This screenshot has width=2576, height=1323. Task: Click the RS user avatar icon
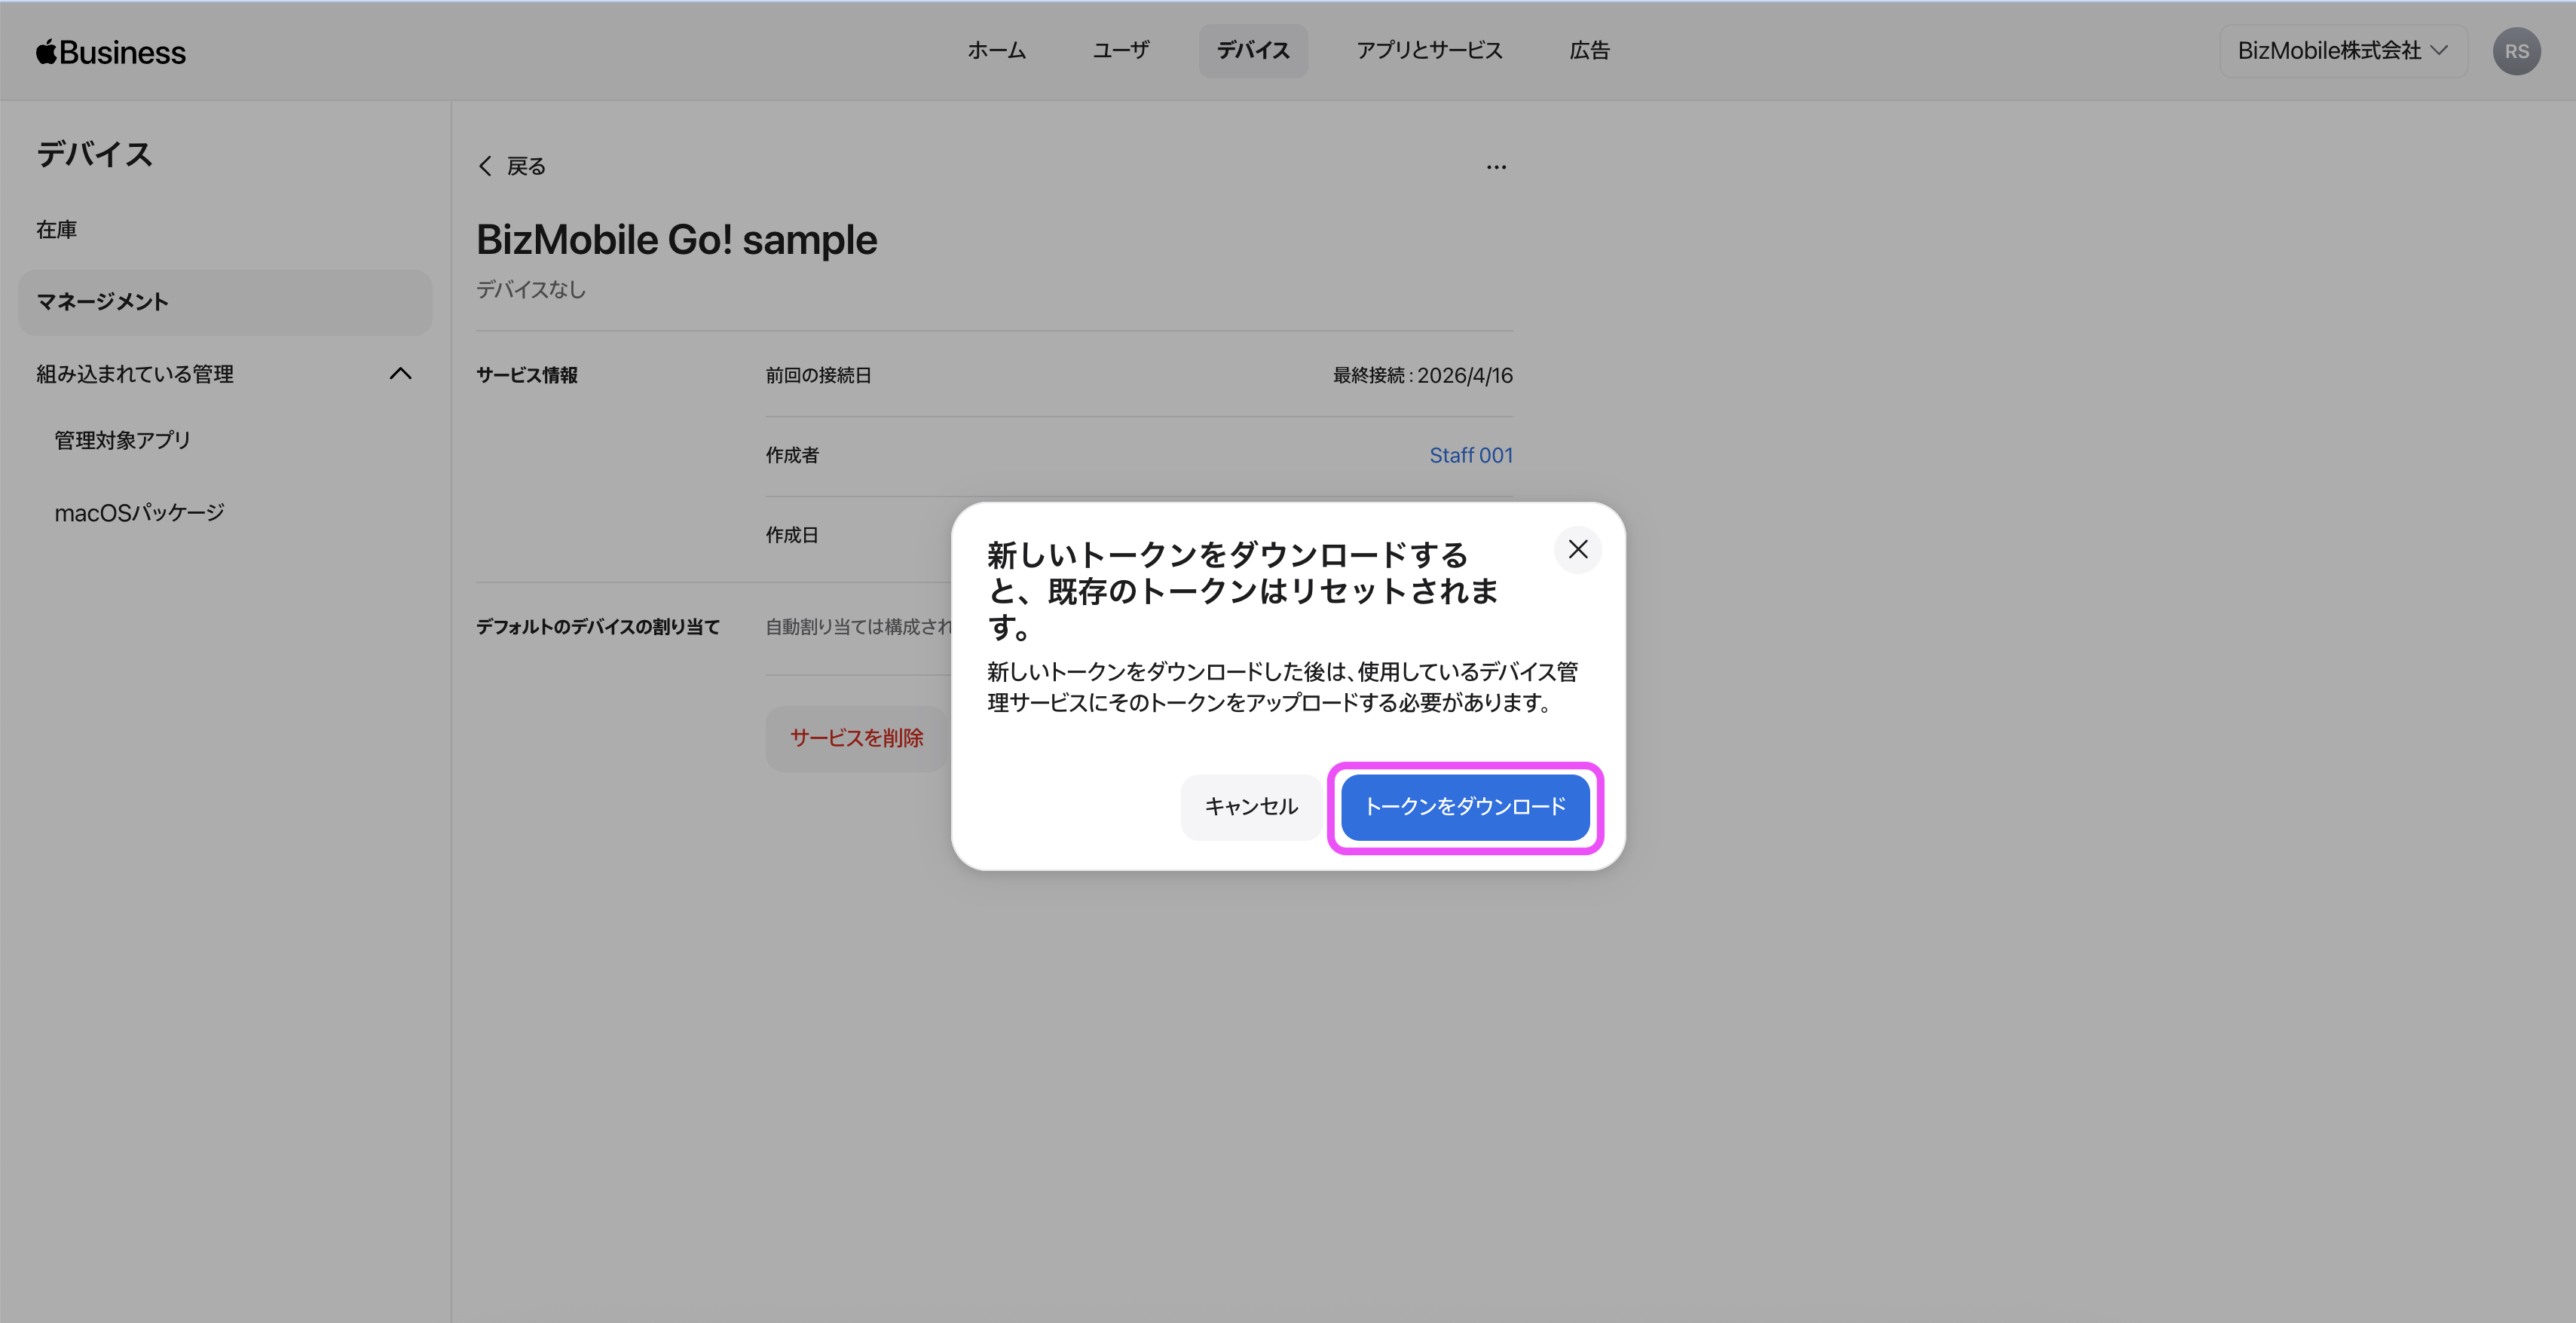tap(2516, 52)
